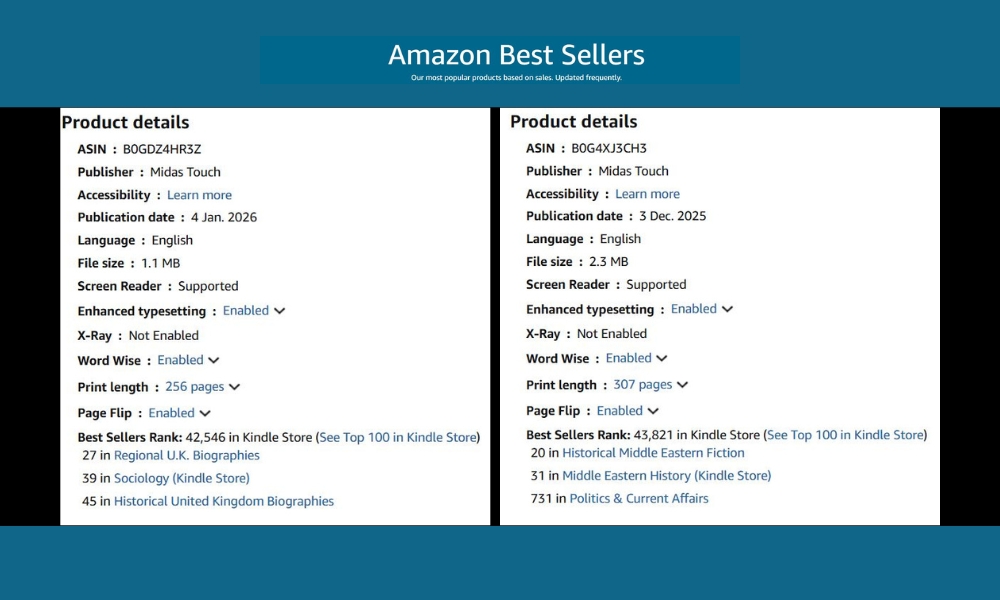Expand left Word Wise Enabled chevron
1000x600 pixels.
pos(214,360)
